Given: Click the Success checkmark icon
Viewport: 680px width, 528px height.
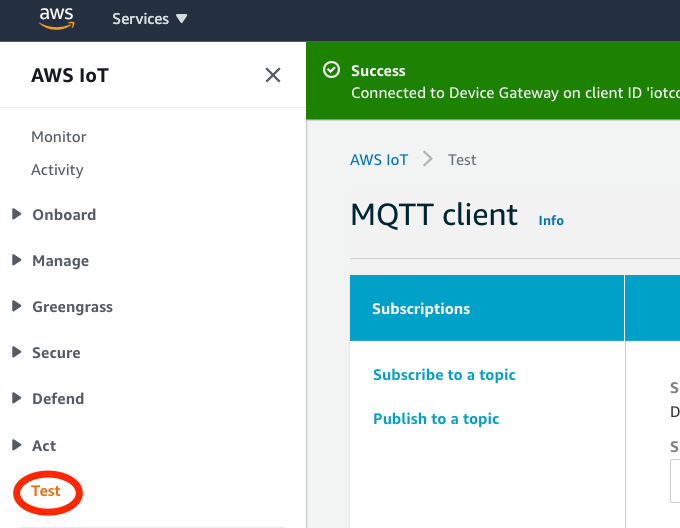Looking at the screenshot, I should pyautogui.click(x=331, y=70).
